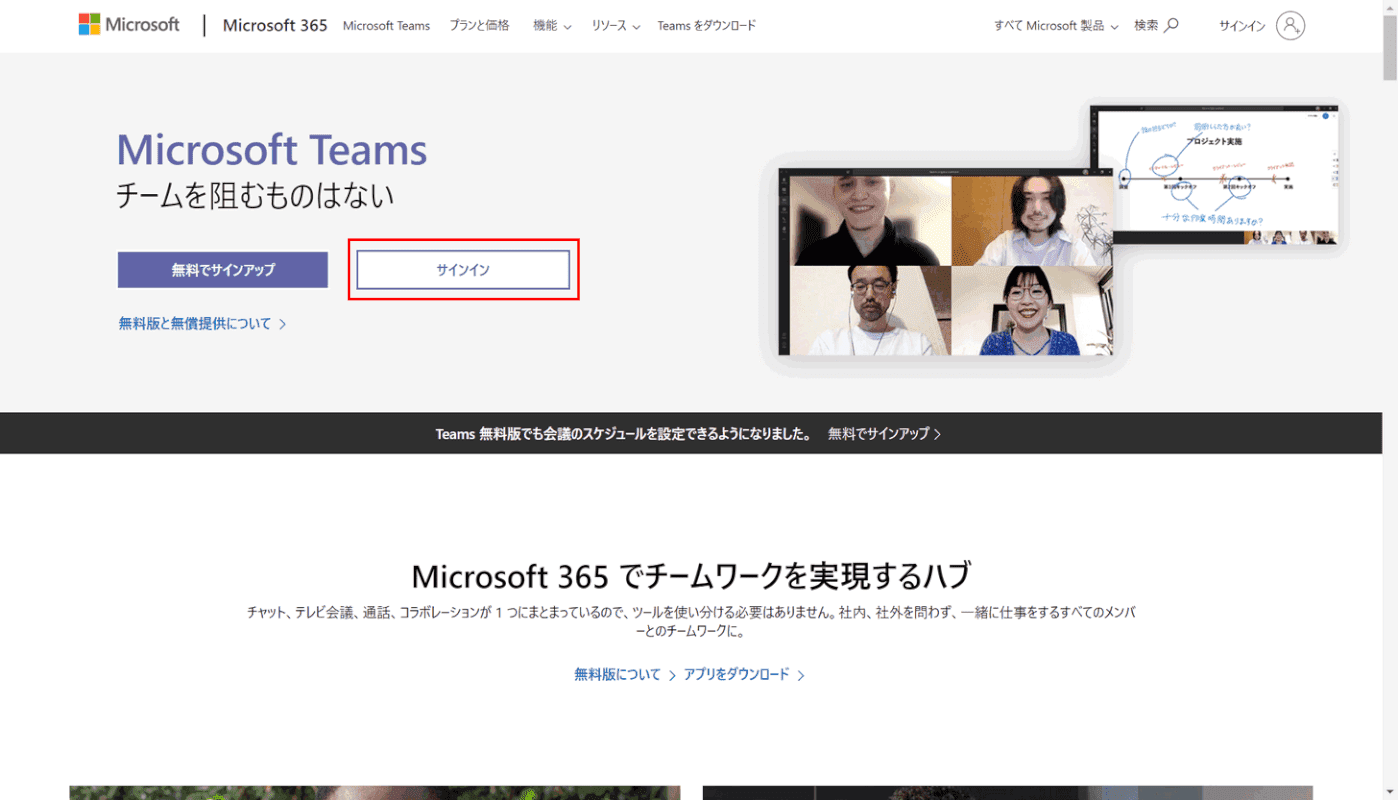Click the page vertical scrollbar thumb
Screen dimensions: 1398x800
pos(1390,47)
